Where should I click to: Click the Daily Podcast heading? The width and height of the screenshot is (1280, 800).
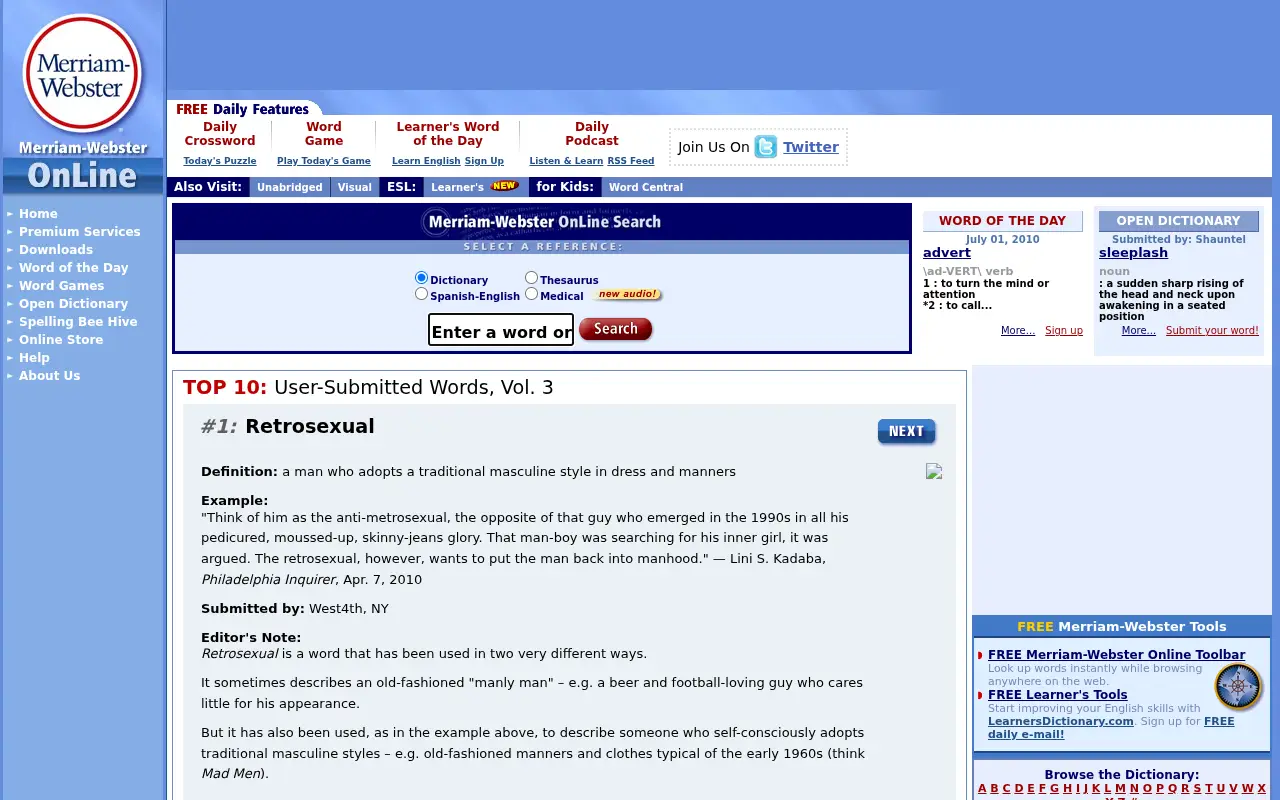tap(592, 134)
